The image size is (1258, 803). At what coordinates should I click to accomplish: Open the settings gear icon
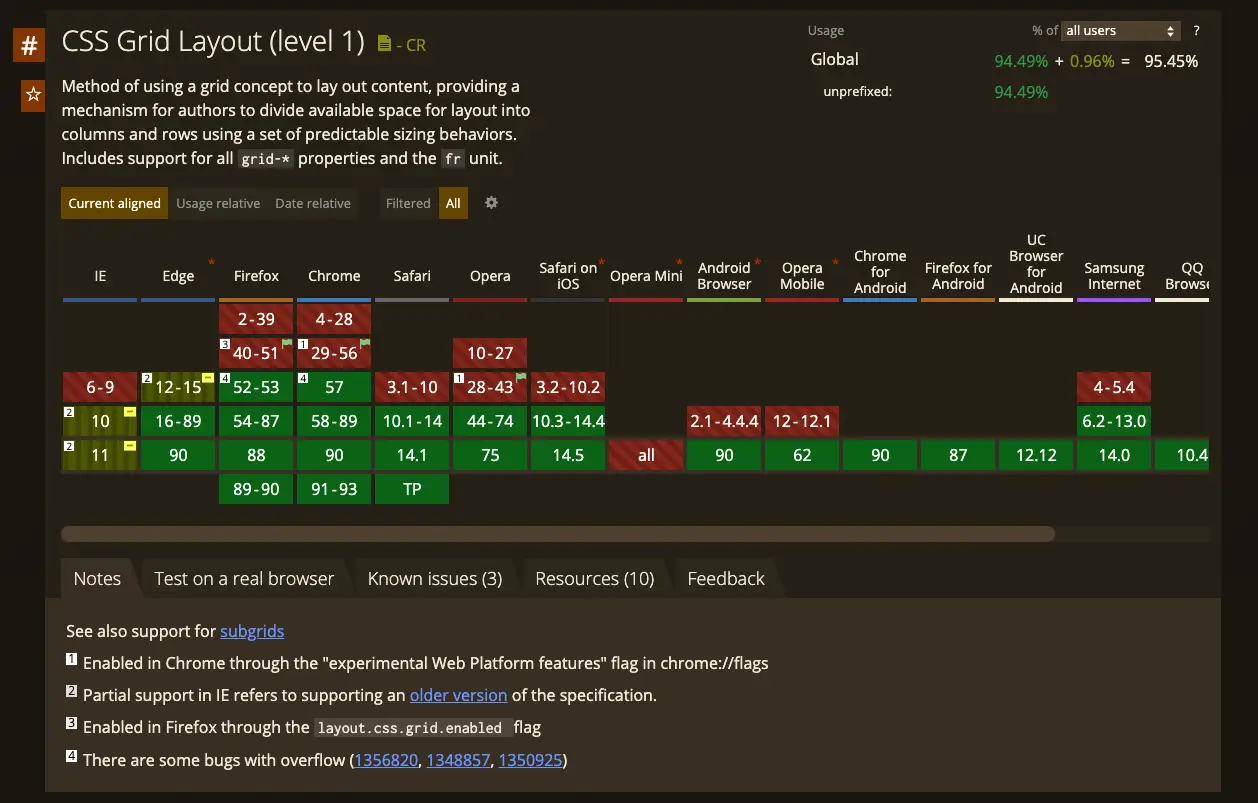click(491, 203)
